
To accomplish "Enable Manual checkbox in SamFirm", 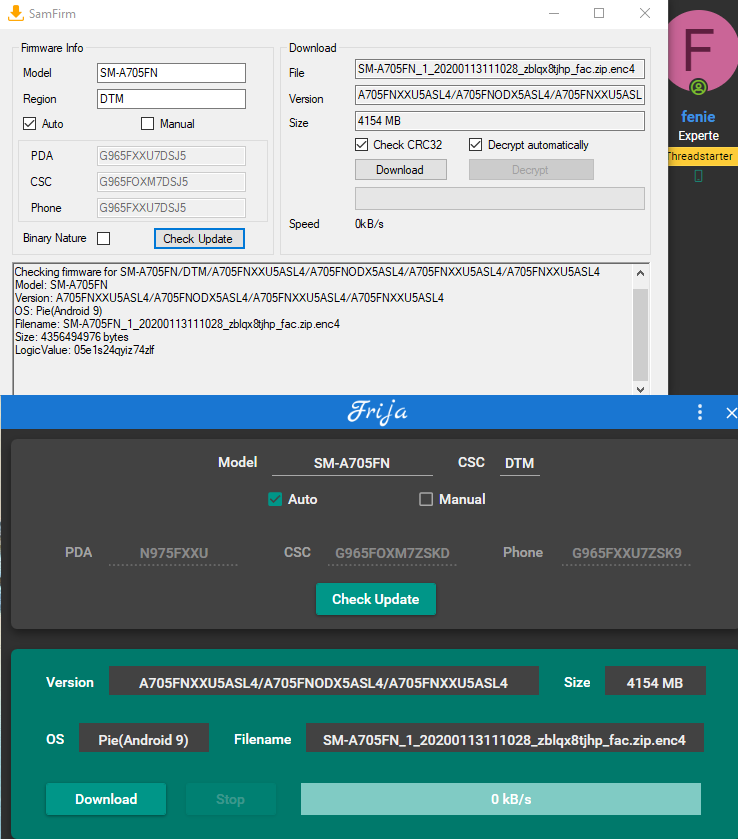I will tap(147, 124).
